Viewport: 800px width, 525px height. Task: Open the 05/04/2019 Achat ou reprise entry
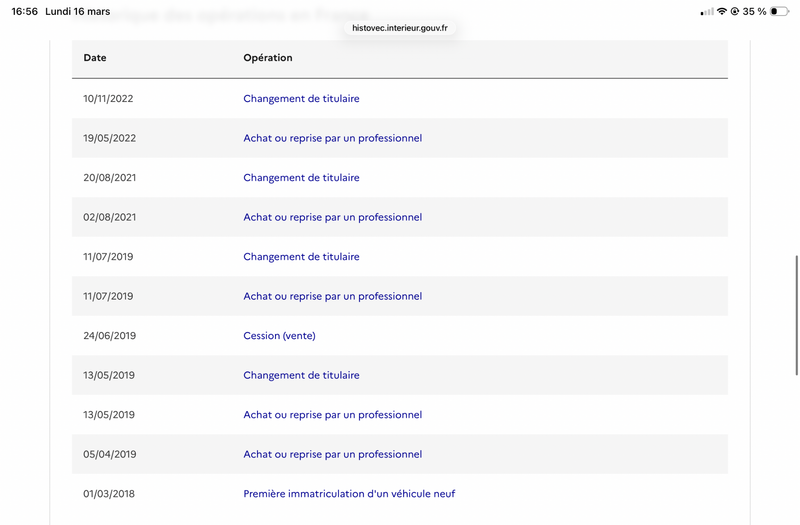333,454
